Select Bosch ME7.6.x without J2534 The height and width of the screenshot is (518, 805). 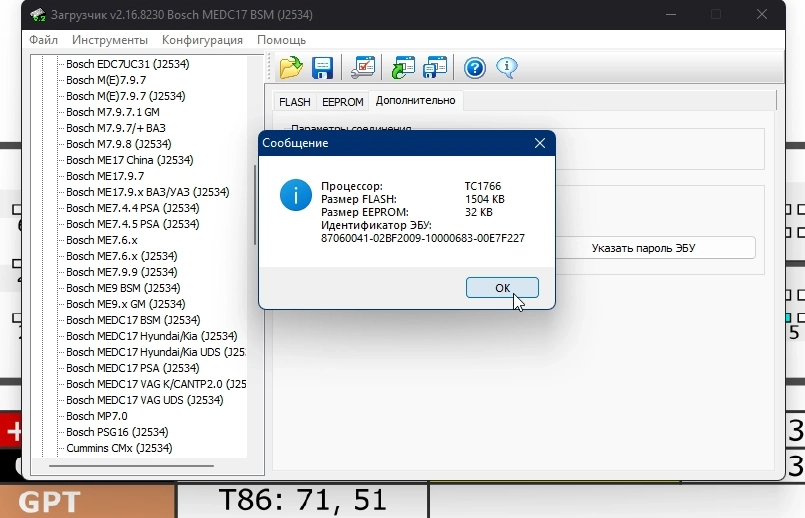click(102, 240)
